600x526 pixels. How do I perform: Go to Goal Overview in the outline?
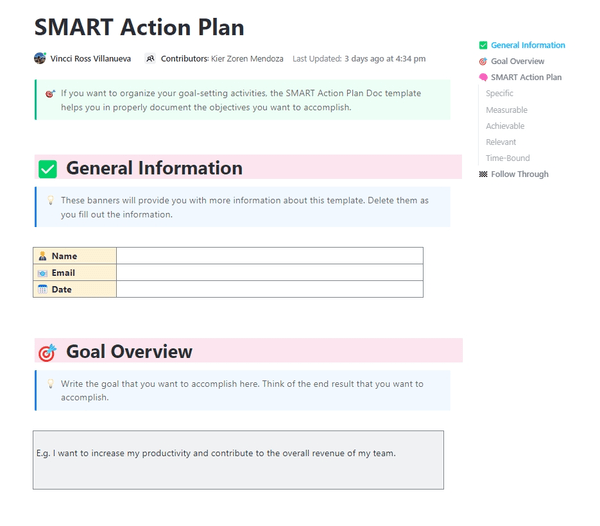click(x=517, y=61)
